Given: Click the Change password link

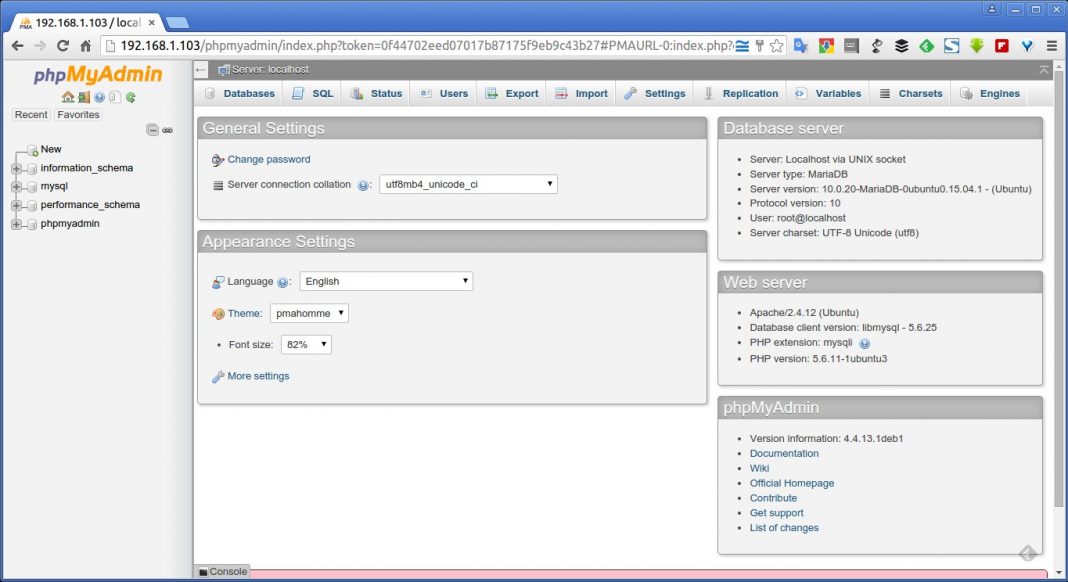Looking at the screenshot, I should click(x=268, y=159).
